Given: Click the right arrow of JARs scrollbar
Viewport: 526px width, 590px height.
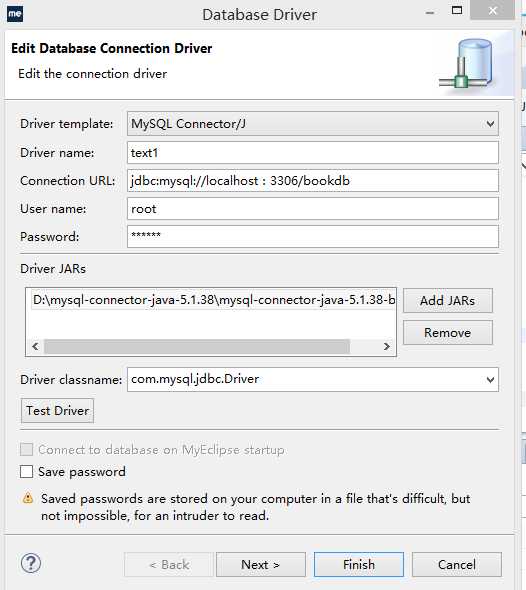Looking at the screenshot, I should click(386, 346).
